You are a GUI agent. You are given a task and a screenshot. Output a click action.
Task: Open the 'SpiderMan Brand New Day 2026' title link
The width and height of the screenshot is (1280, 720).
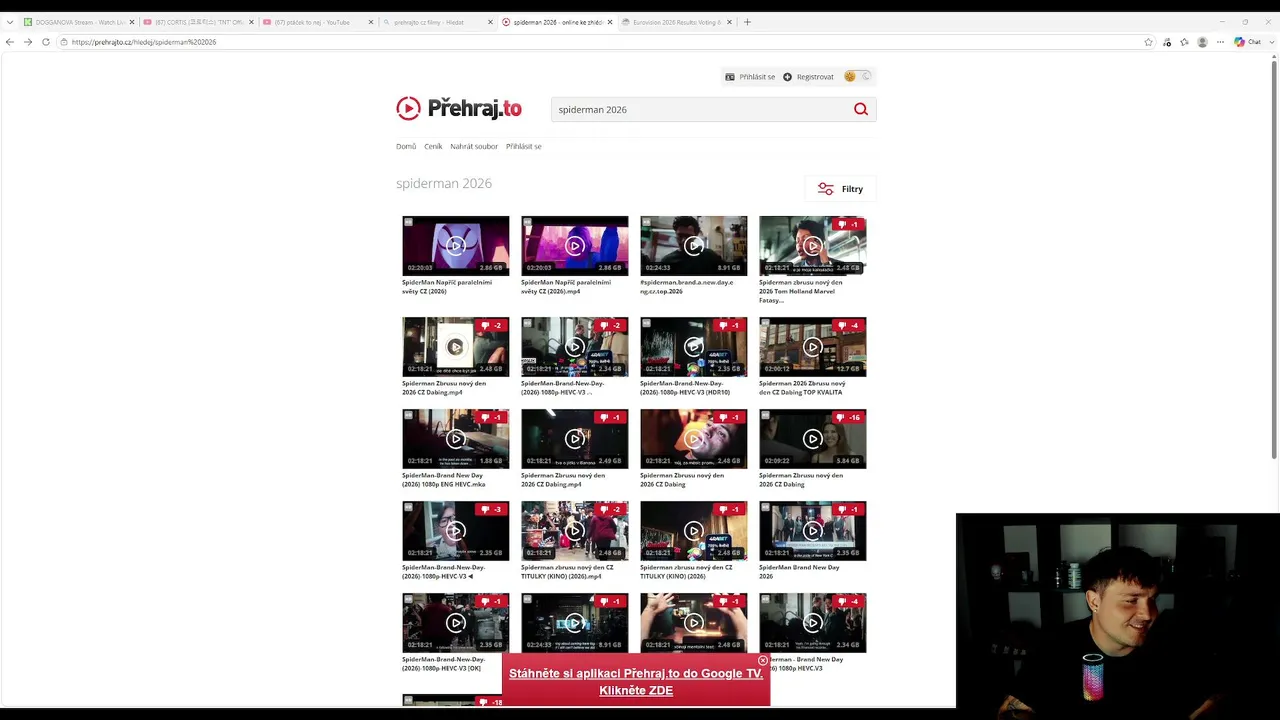(799, 572)
